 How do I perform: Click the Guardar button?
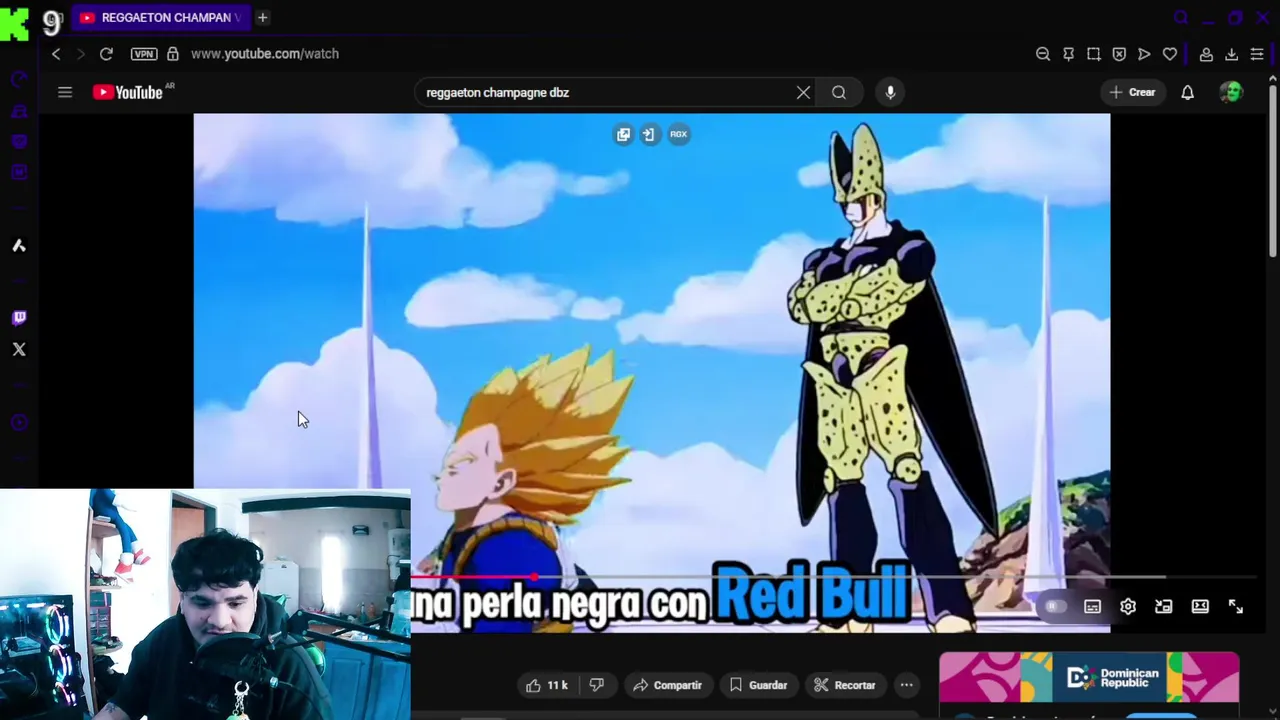click(758, 685)
